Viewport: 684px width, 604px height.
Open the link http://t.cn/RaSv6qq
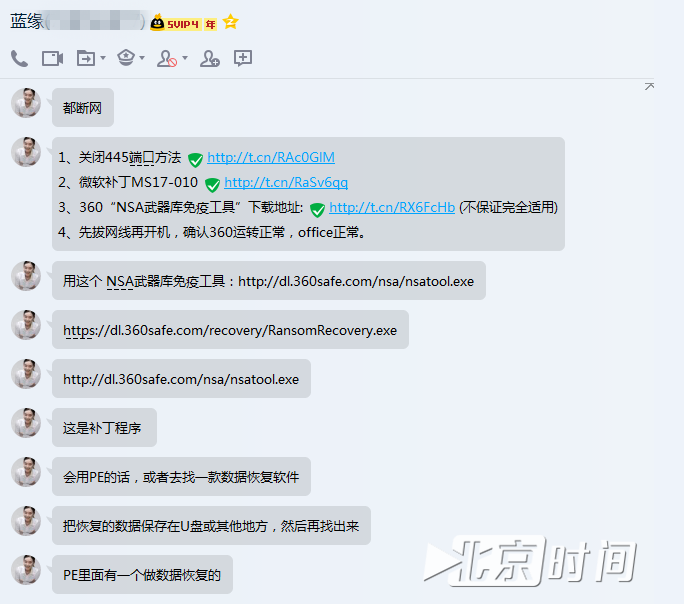click(x=286, y=183)
